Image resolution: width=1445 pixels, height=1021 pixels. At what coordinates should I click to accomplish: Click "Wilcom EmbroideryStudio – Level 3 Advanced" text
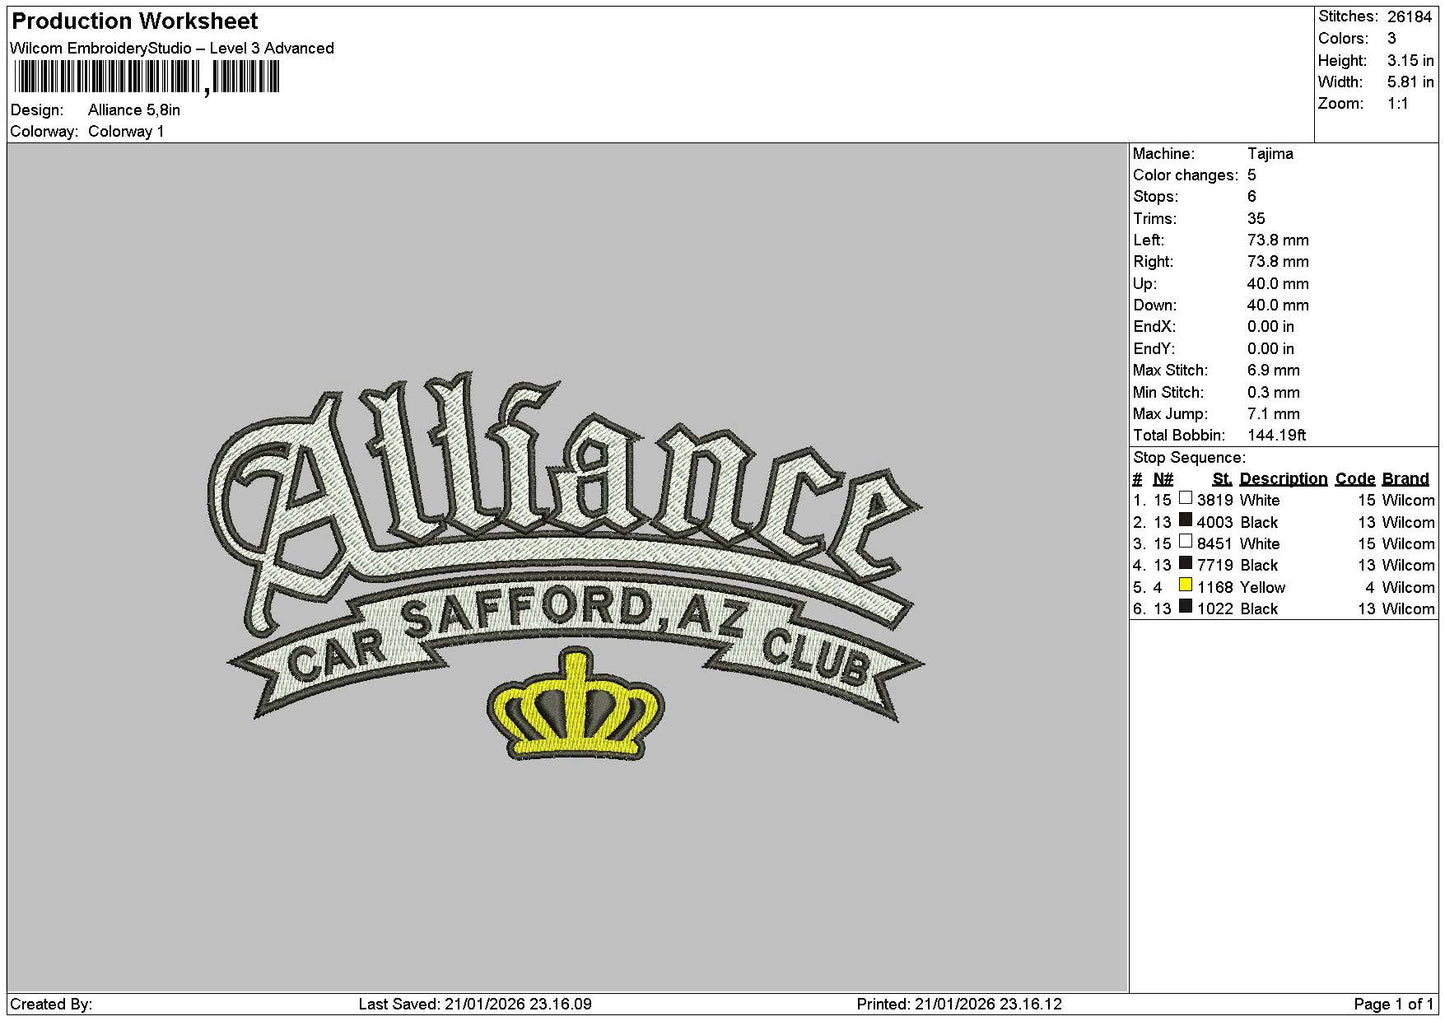tap(172, 48)
